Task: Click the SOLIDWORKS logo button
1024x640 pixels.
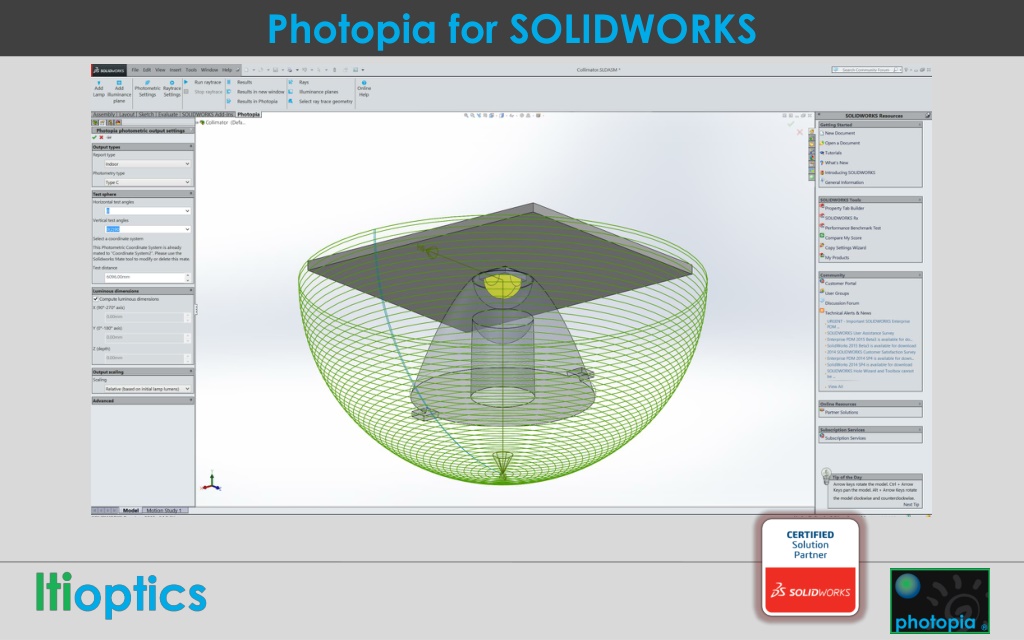Action: point(108,70)
